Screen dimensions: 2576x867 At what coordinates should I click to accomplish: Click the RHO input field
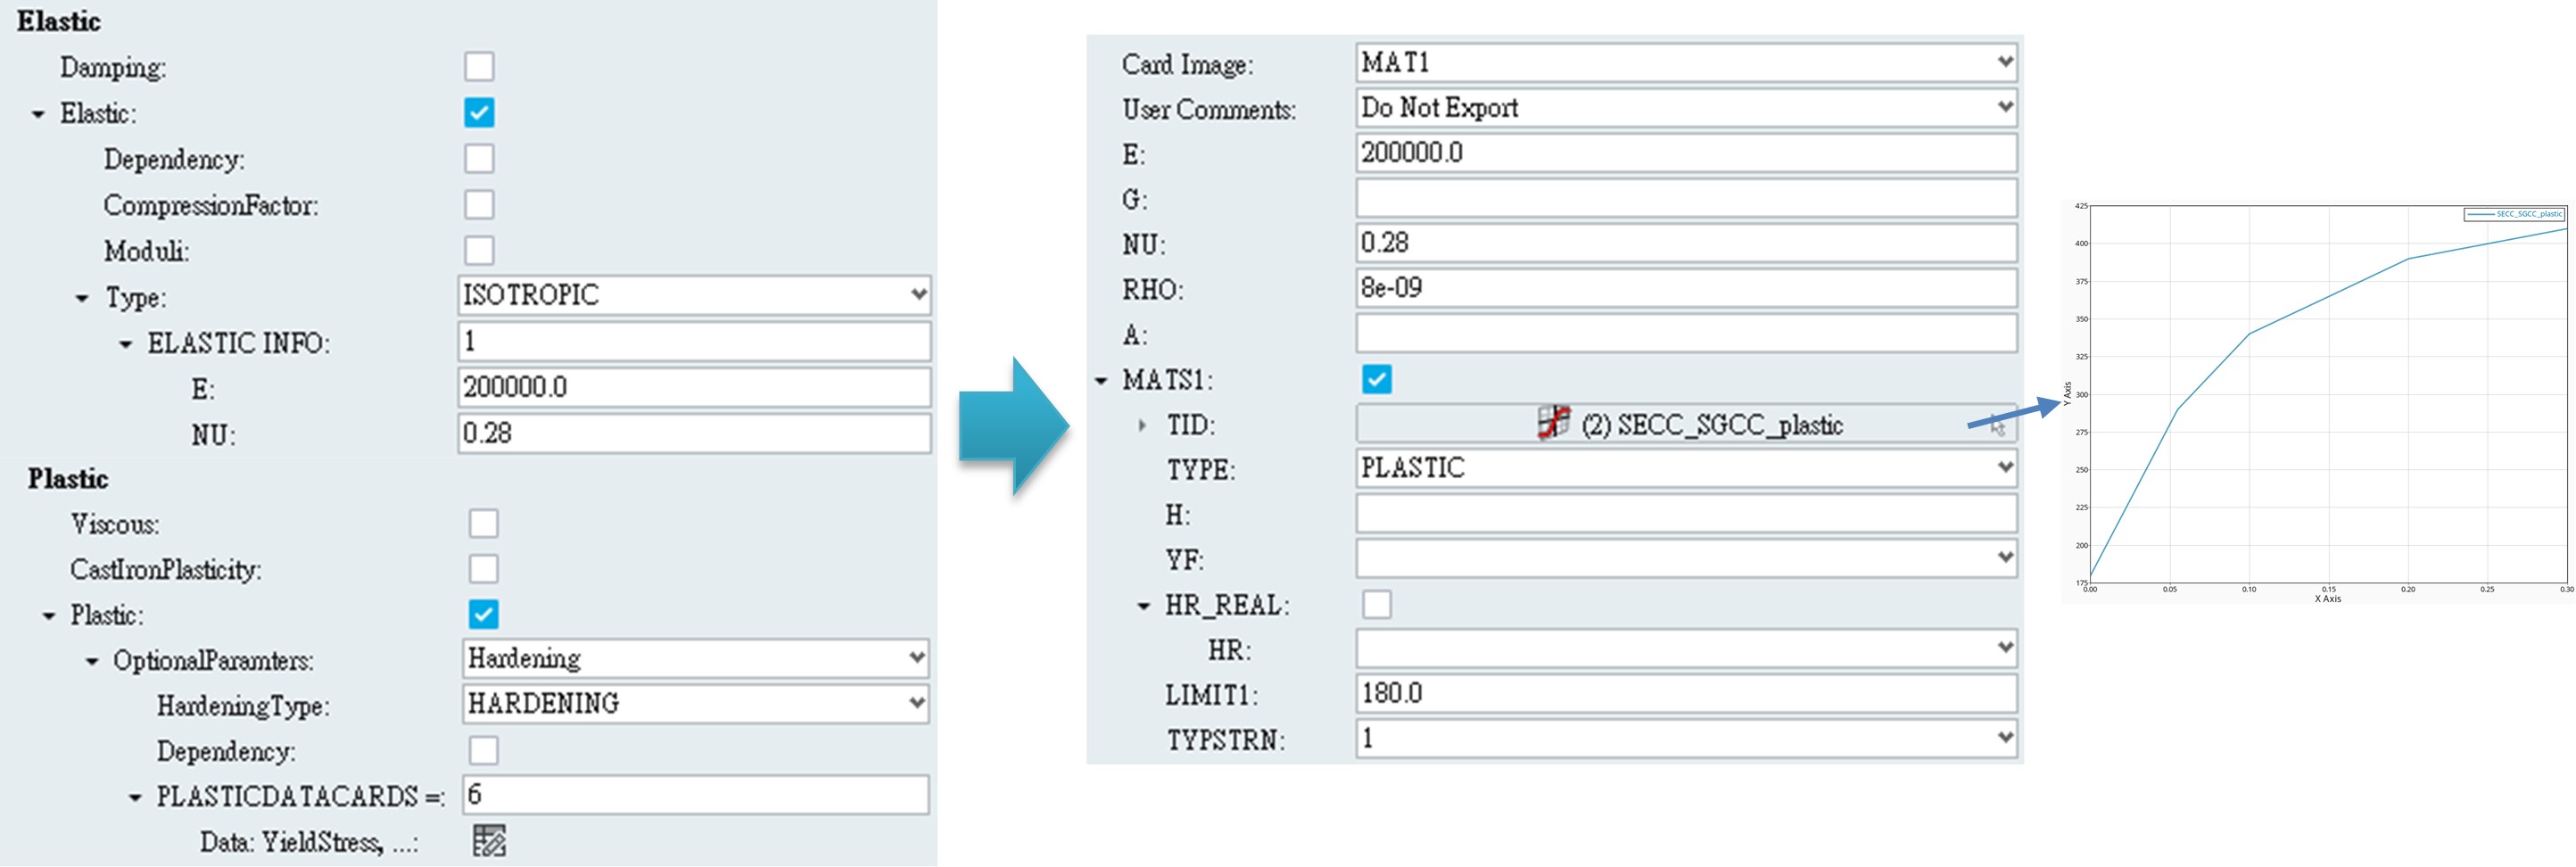1685,288
